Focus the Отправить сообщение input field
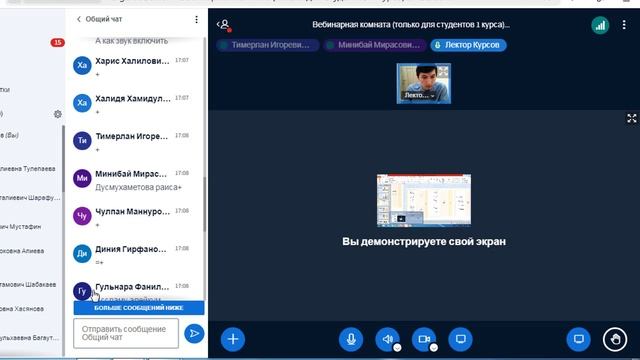This screenshot has width=640, height=360. [x=126, y=333]
